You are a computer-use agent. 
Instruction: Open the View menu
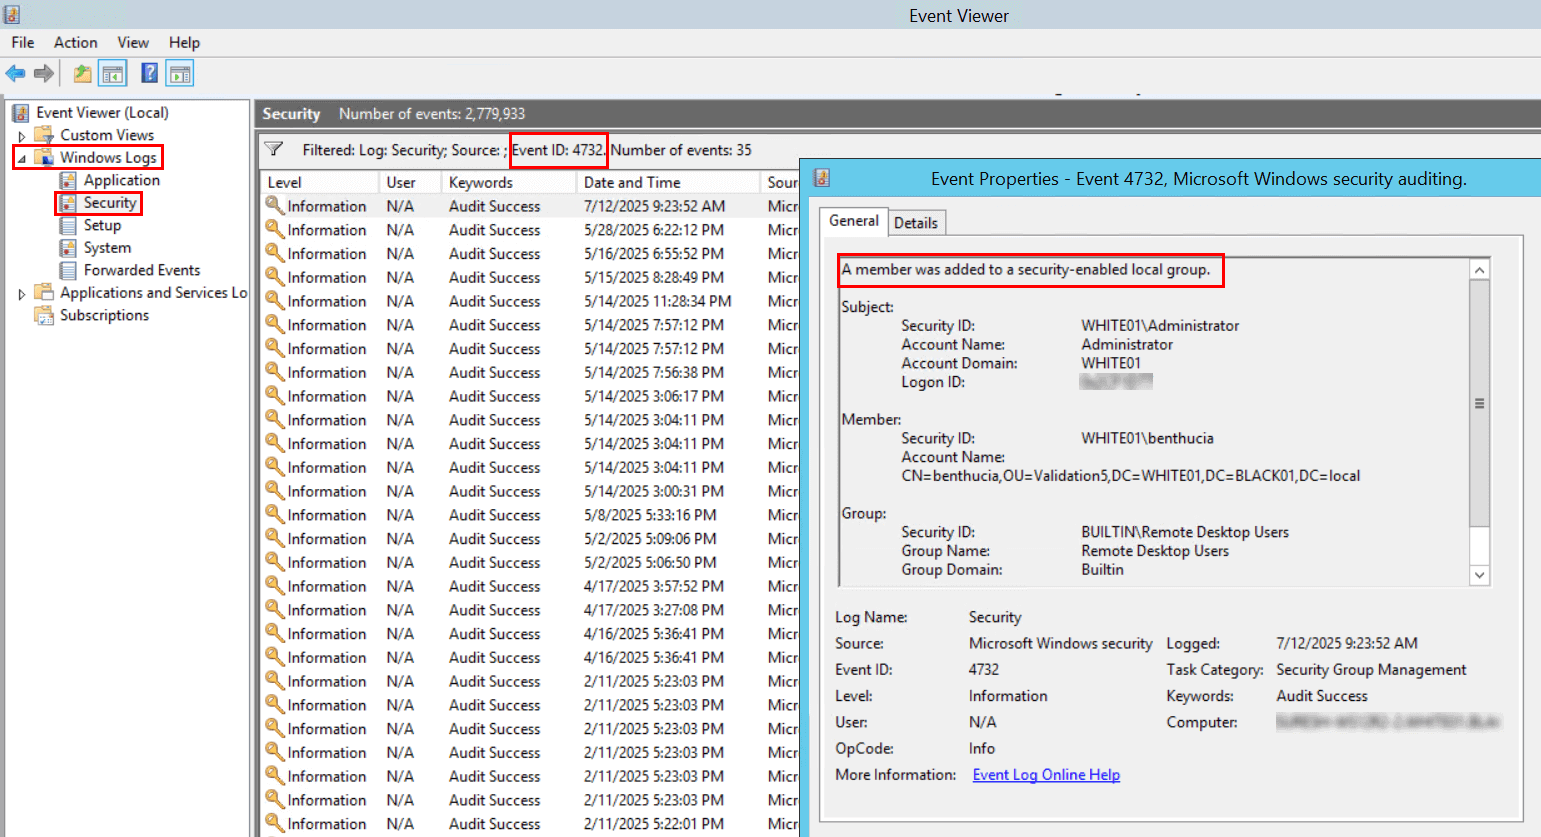[x=132, y=42]
